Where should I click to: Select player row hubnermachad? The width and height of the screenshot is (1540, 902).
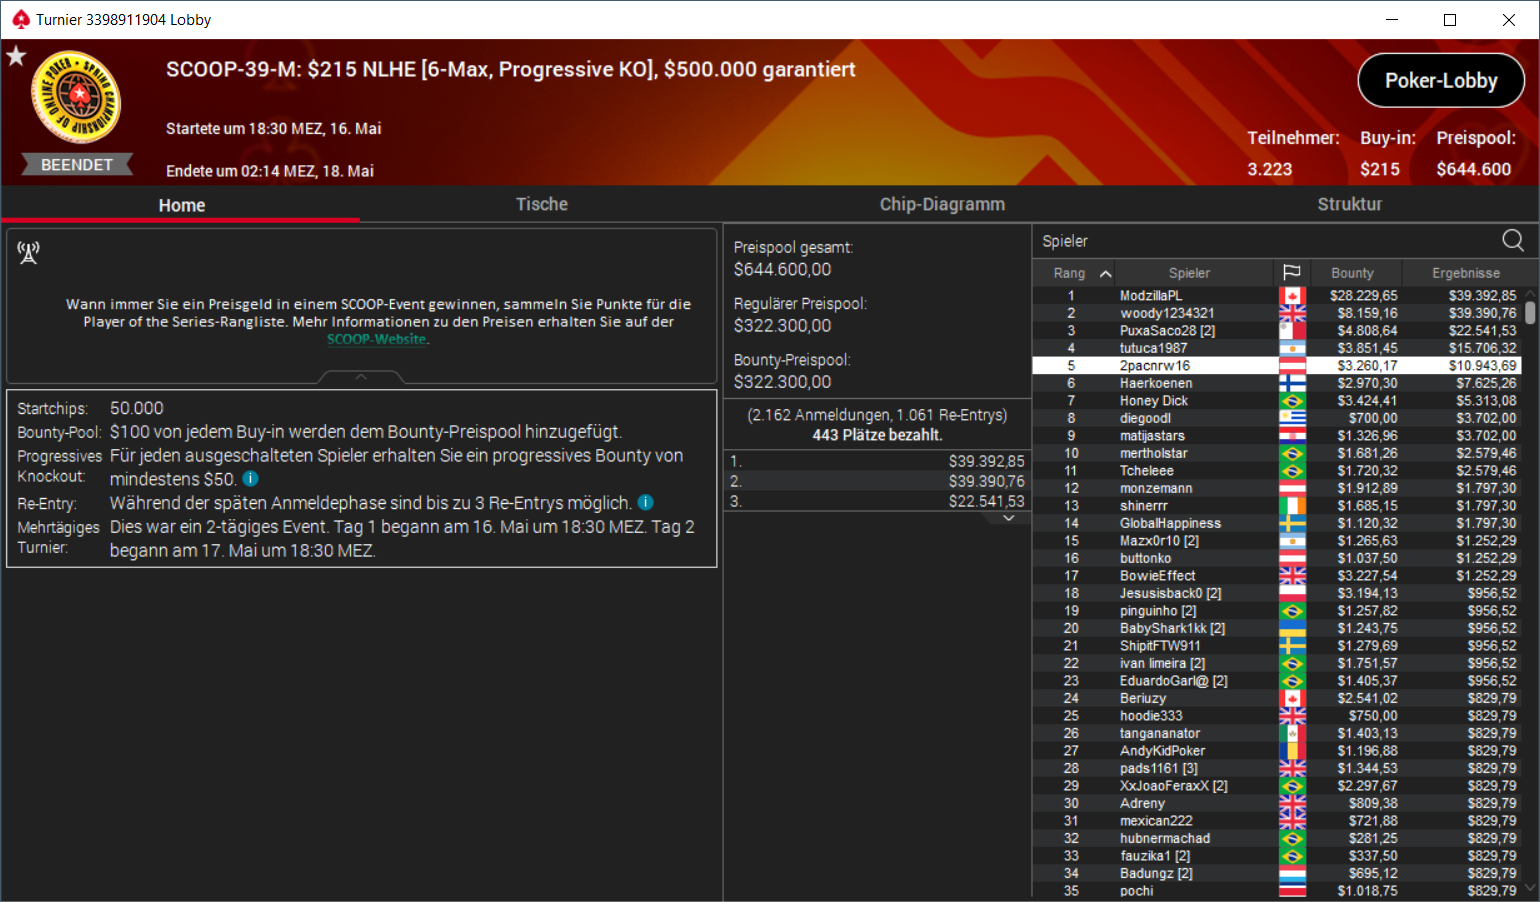point(1277,838)
